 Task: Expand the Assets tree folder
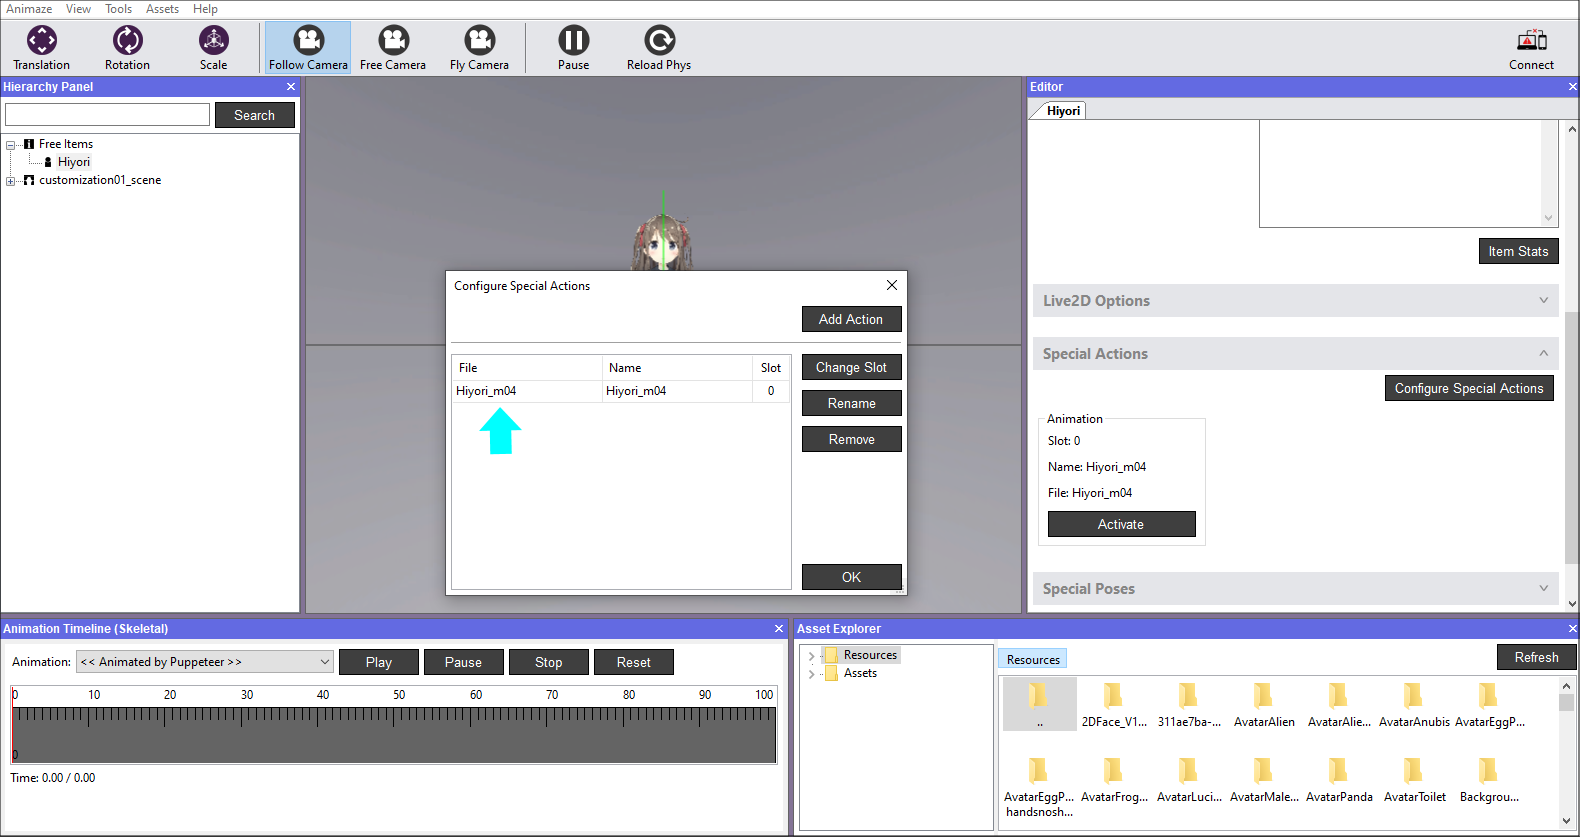coord(811,674)
